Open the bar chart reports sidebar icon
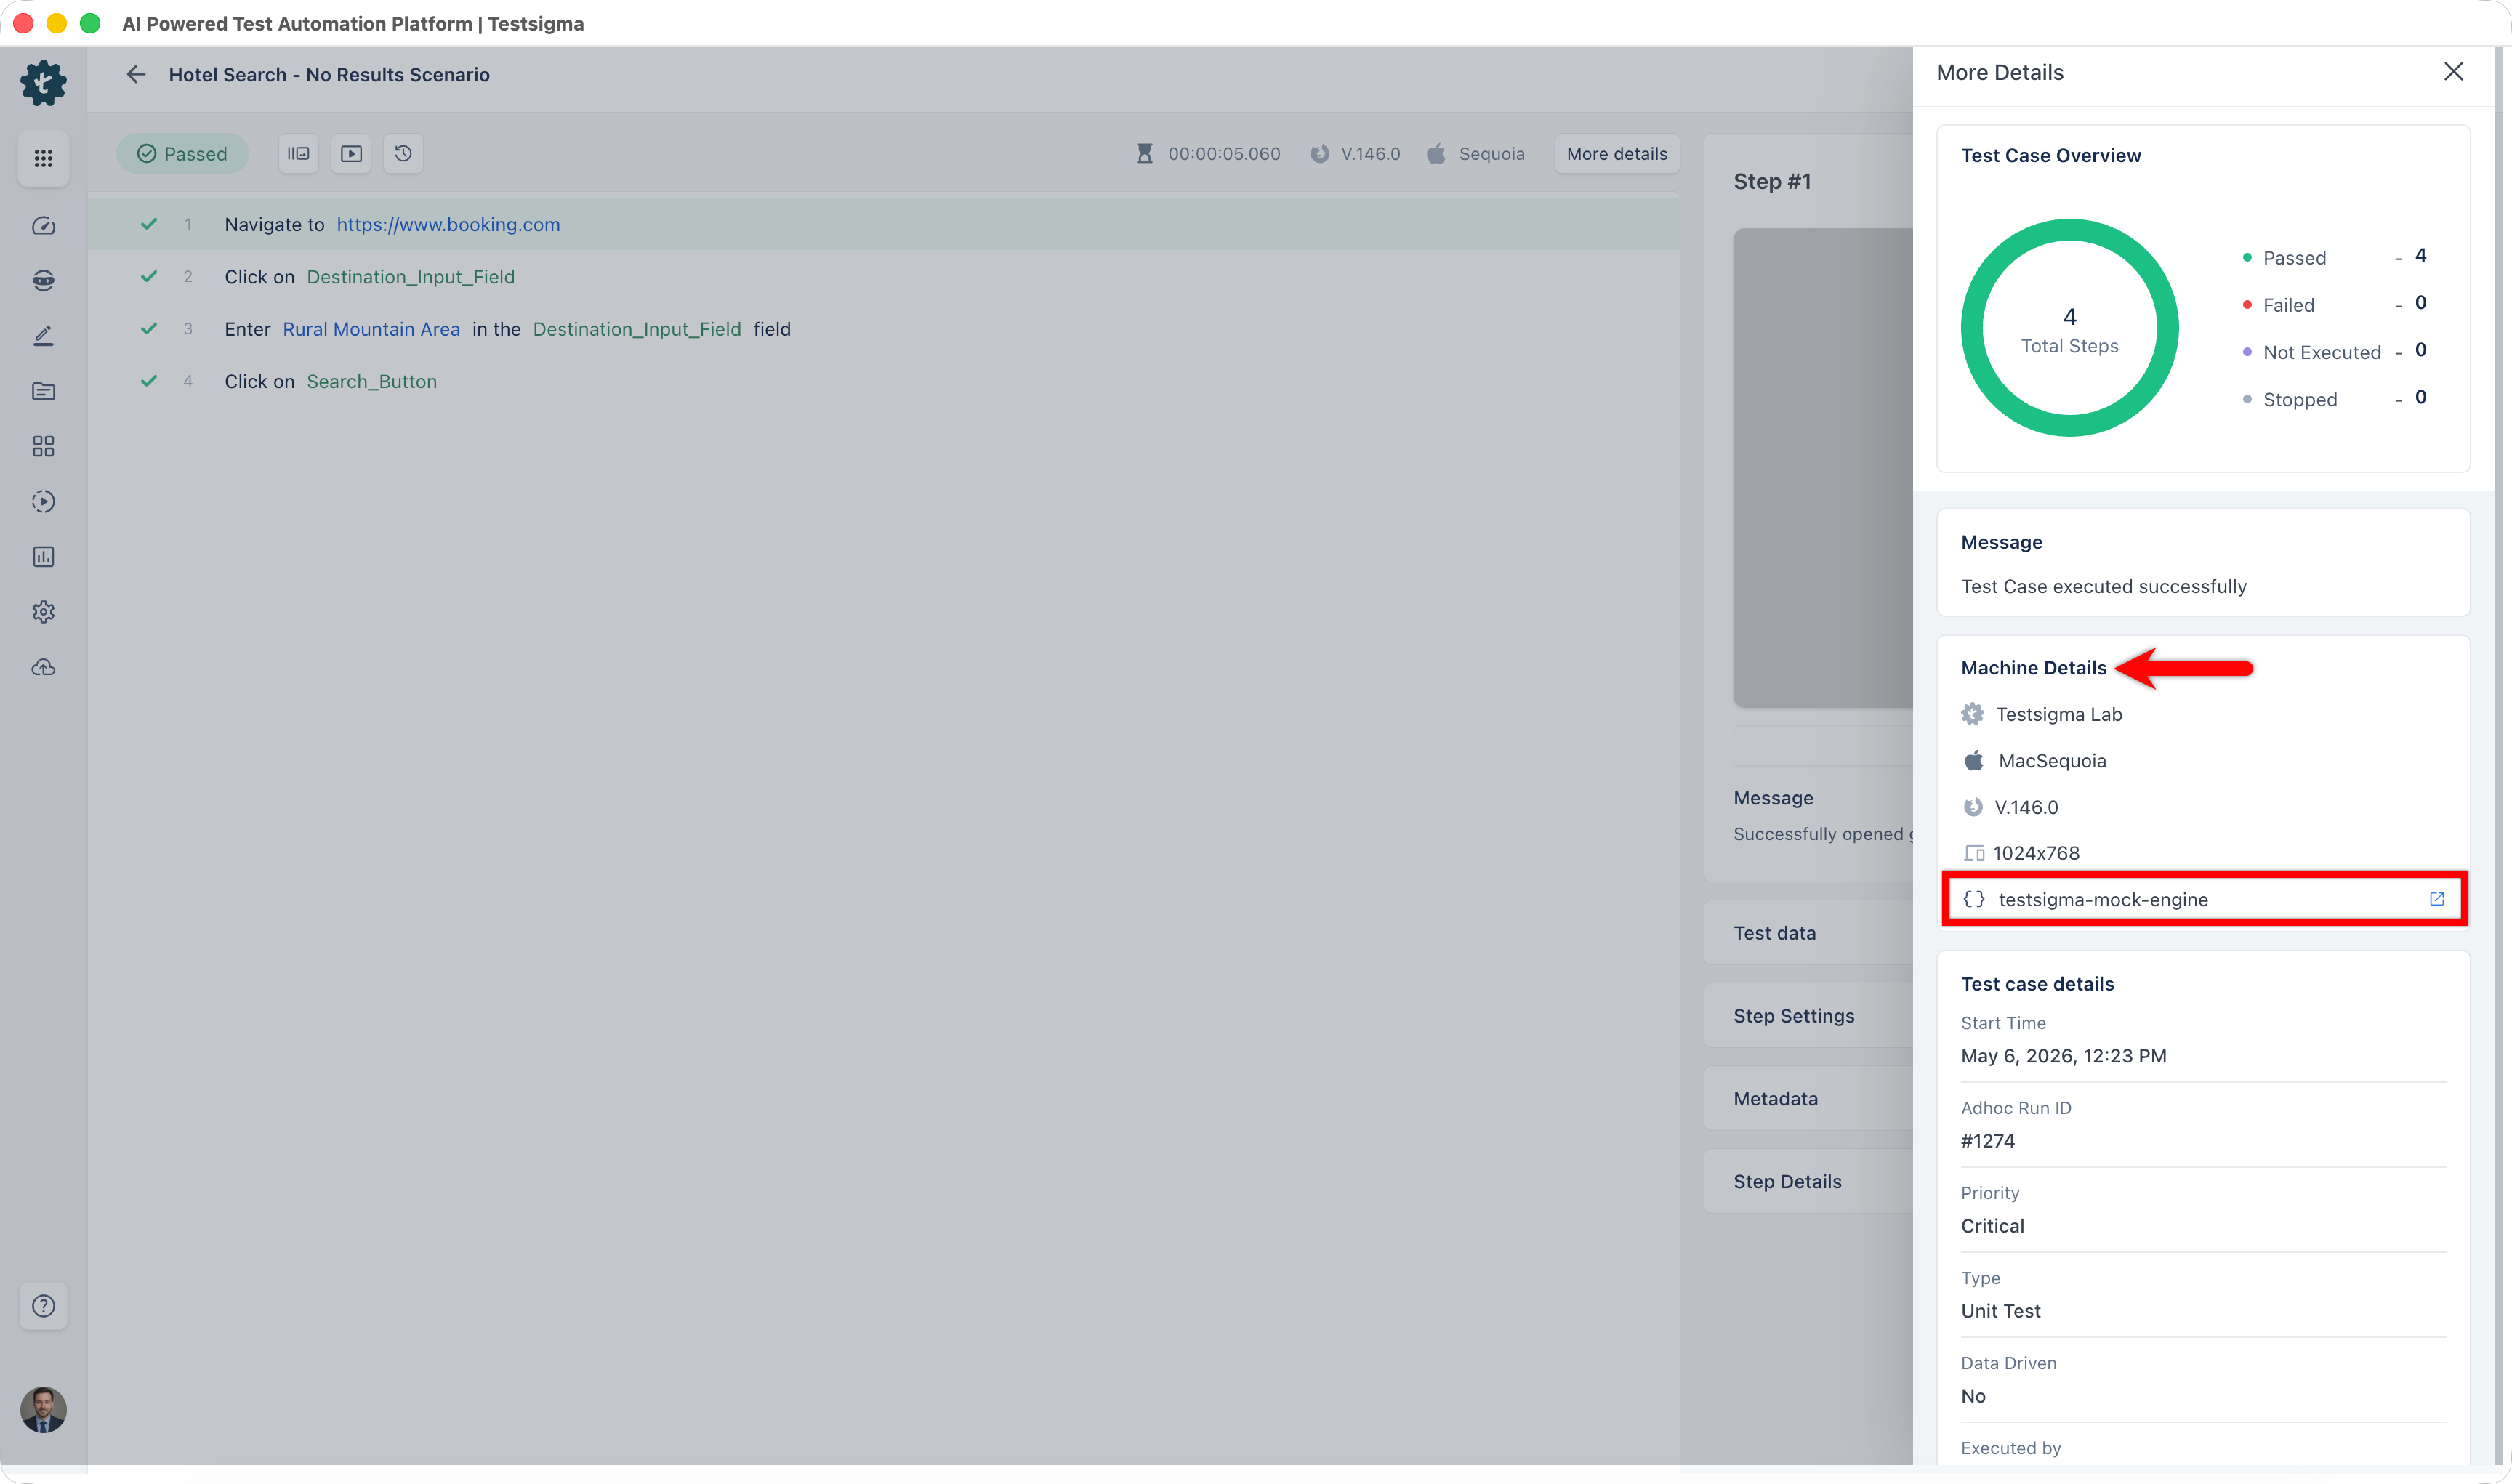2512x1484 pixels. click(x=43, y=557)
